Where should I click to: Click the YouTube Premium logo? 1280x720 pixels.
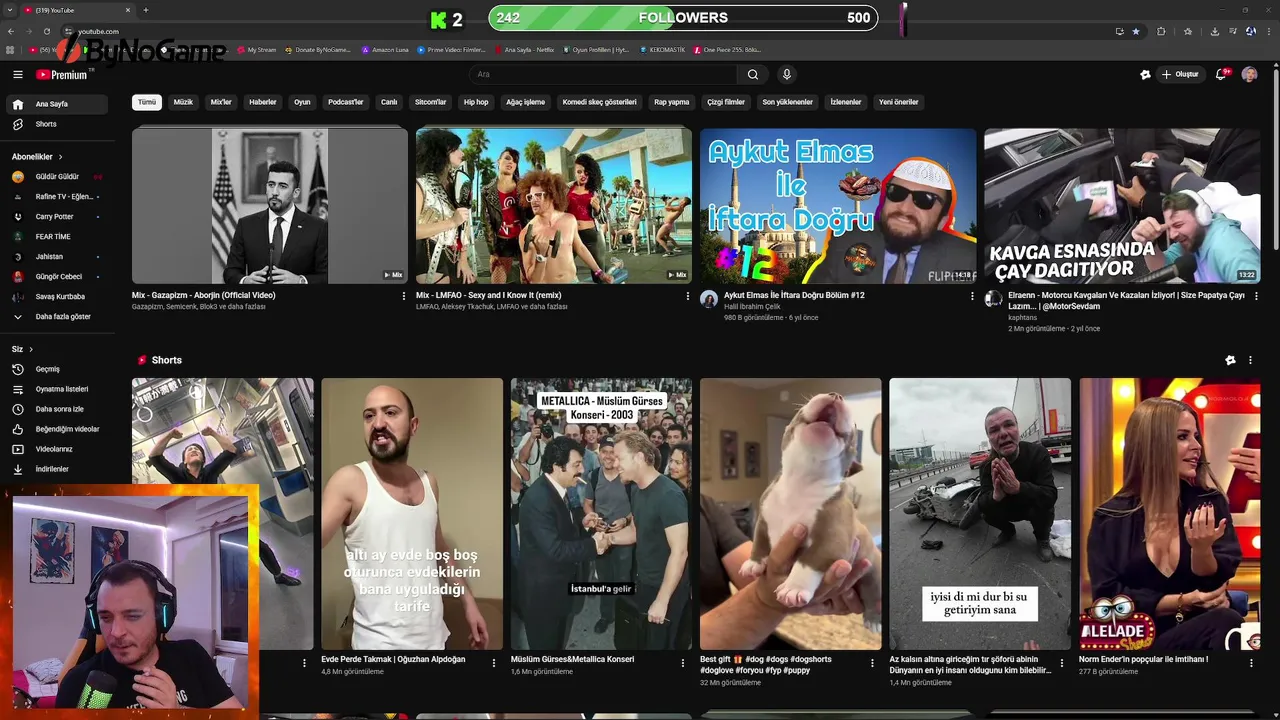coord(63,74)
